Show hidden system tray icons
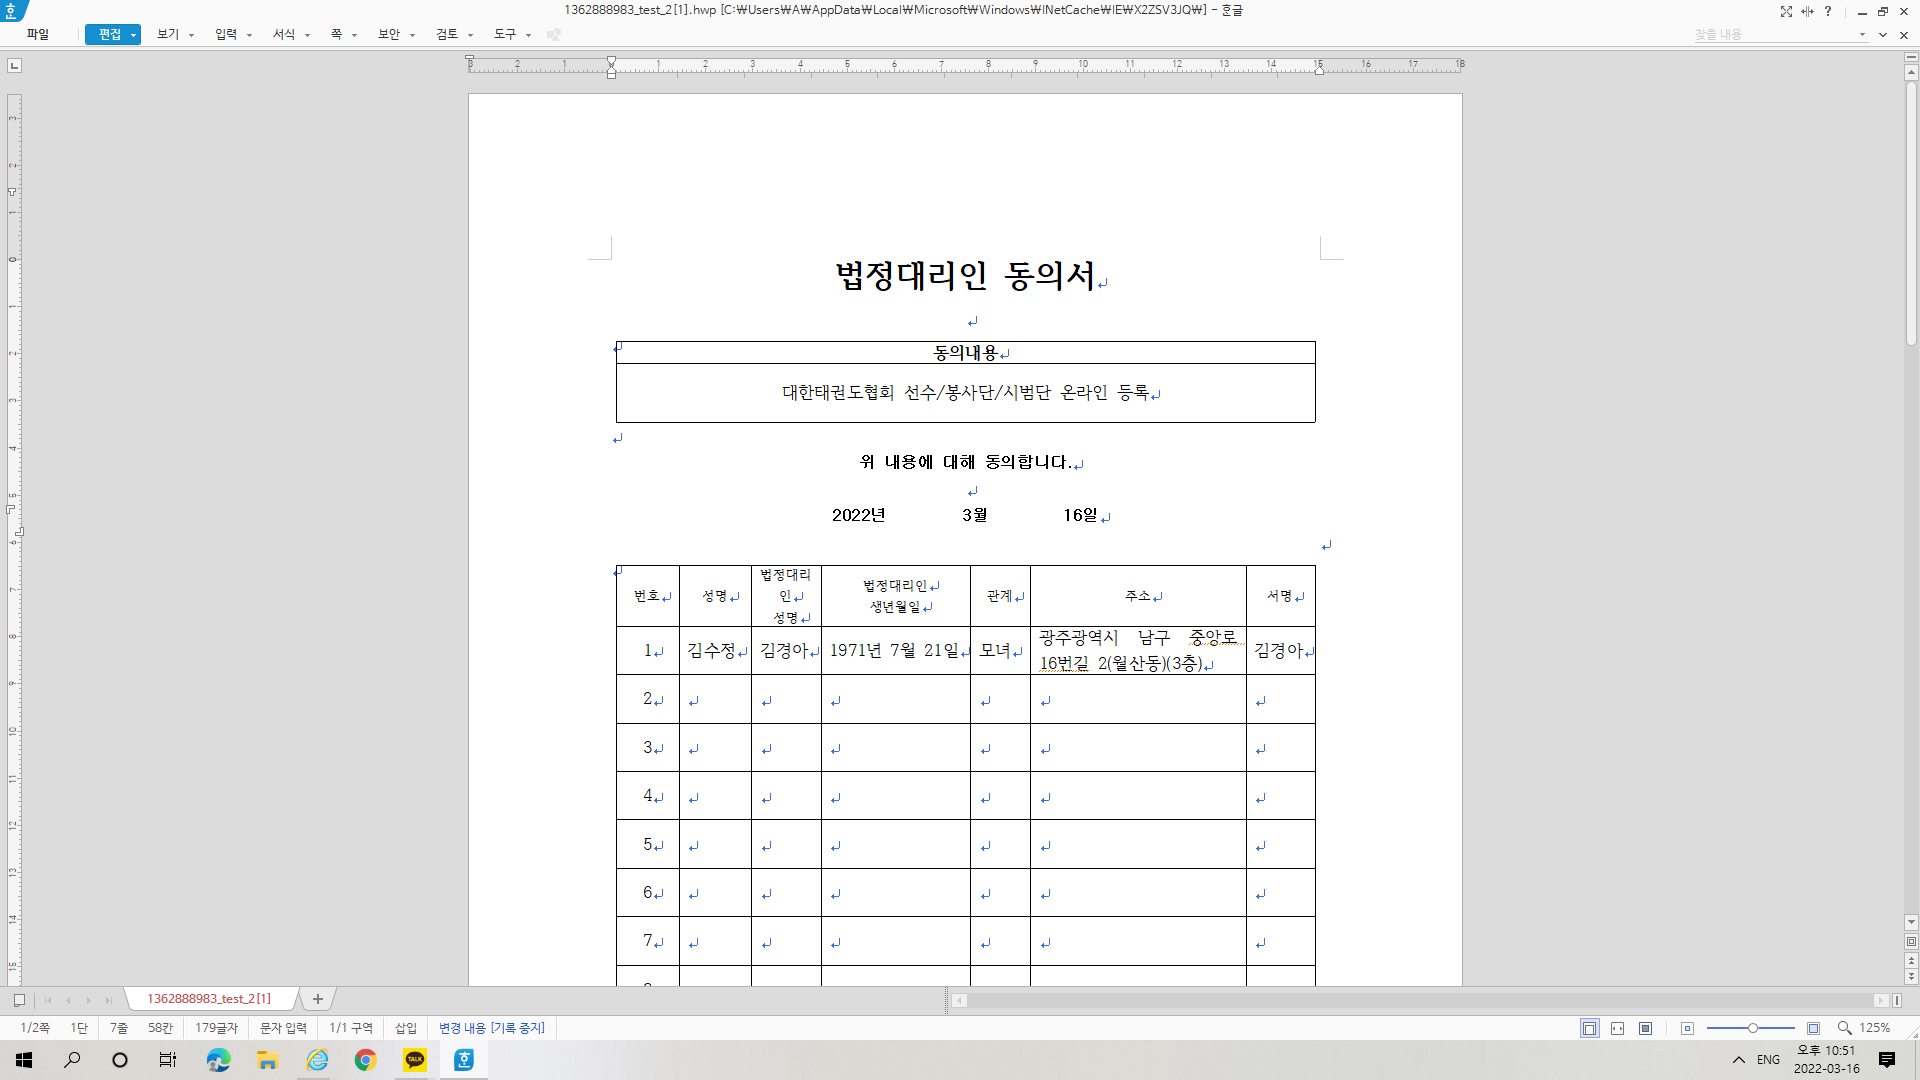This screenshot has width=1920, height=1080. (1739, 1060)
